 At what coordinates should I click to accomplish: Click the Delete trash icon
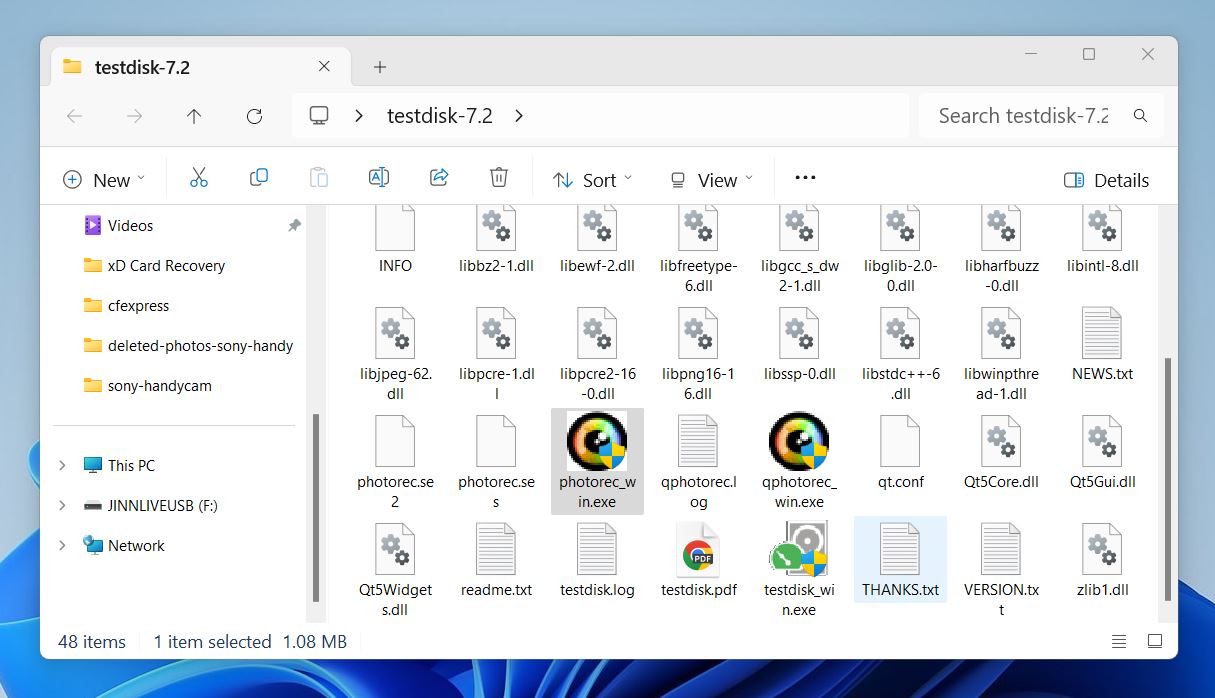click(499, 178)
